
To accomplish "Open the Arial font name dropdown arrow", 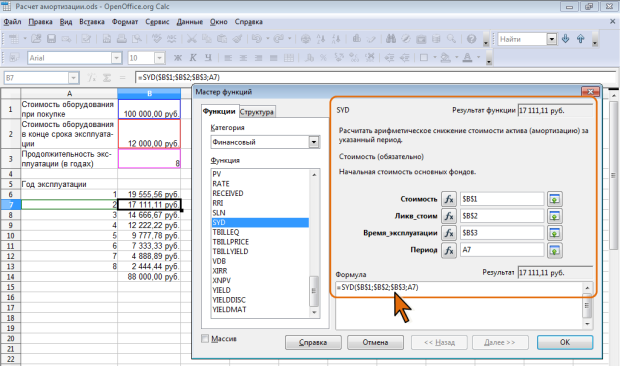I will [116, 58].
